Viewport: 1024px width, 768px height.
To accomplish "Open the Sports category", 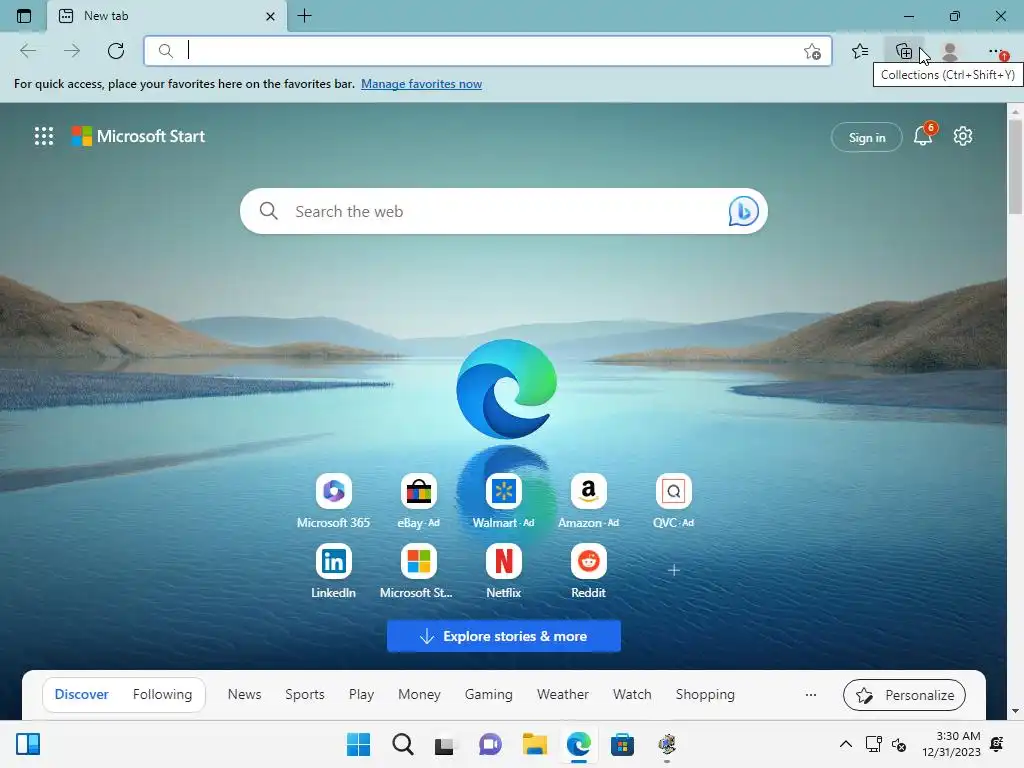I will point(305,694).
